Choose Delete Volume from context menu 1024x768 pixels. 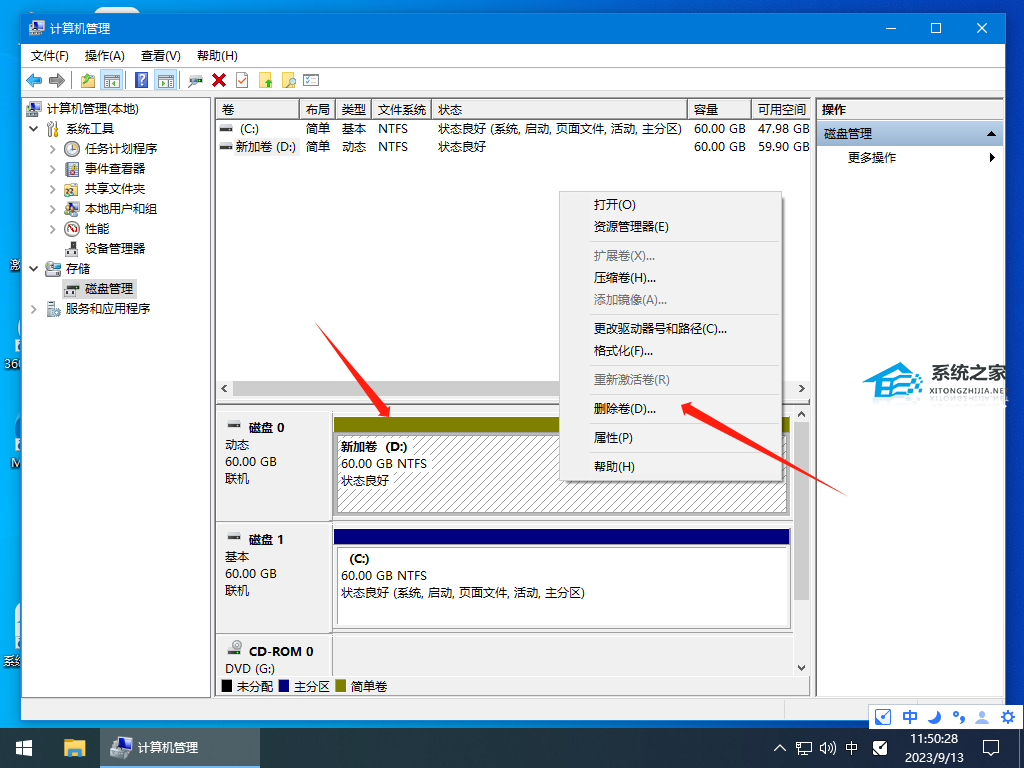[x=625, y=408]
